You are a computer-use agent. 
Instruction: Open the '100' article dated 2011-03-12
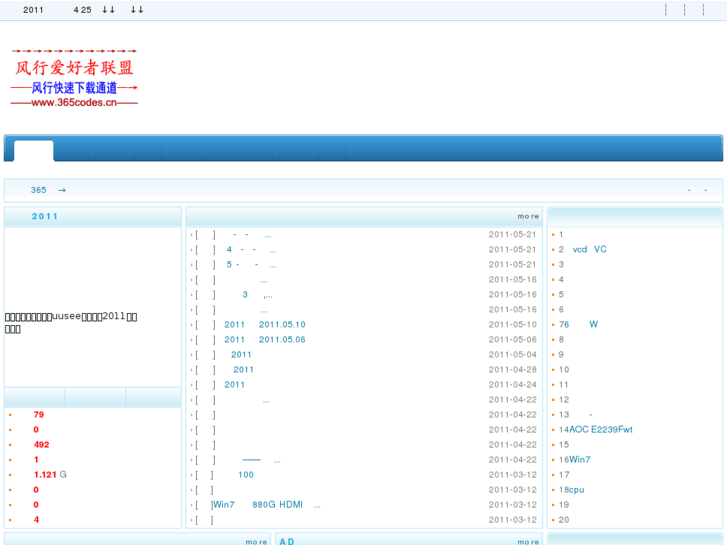point(246,475)
